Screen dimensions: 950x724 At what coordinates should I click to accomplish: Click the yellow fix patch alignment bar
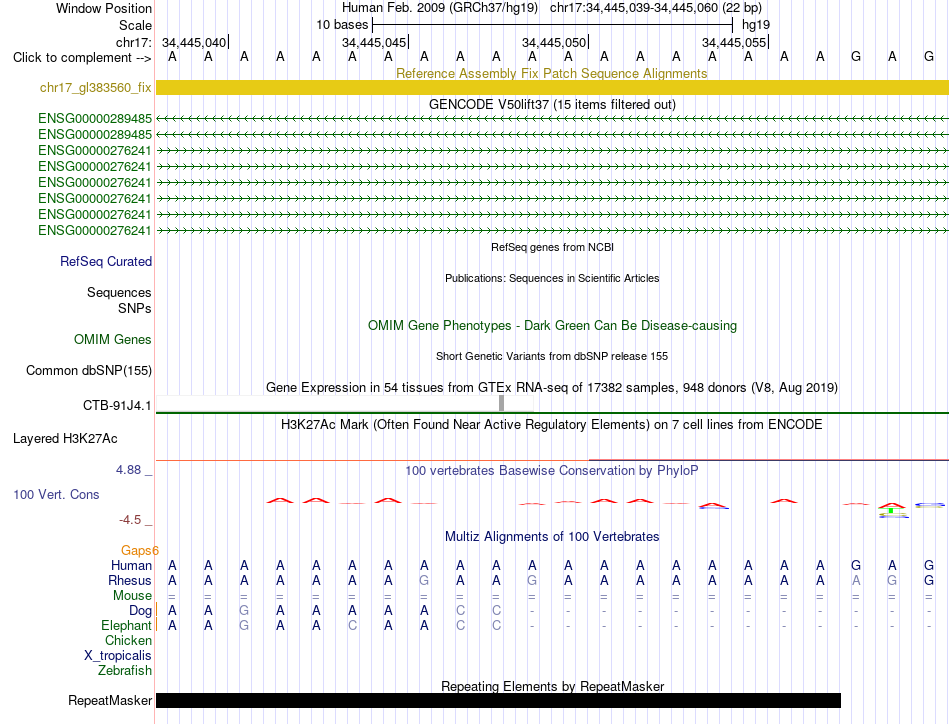click(x=552, y=88)
